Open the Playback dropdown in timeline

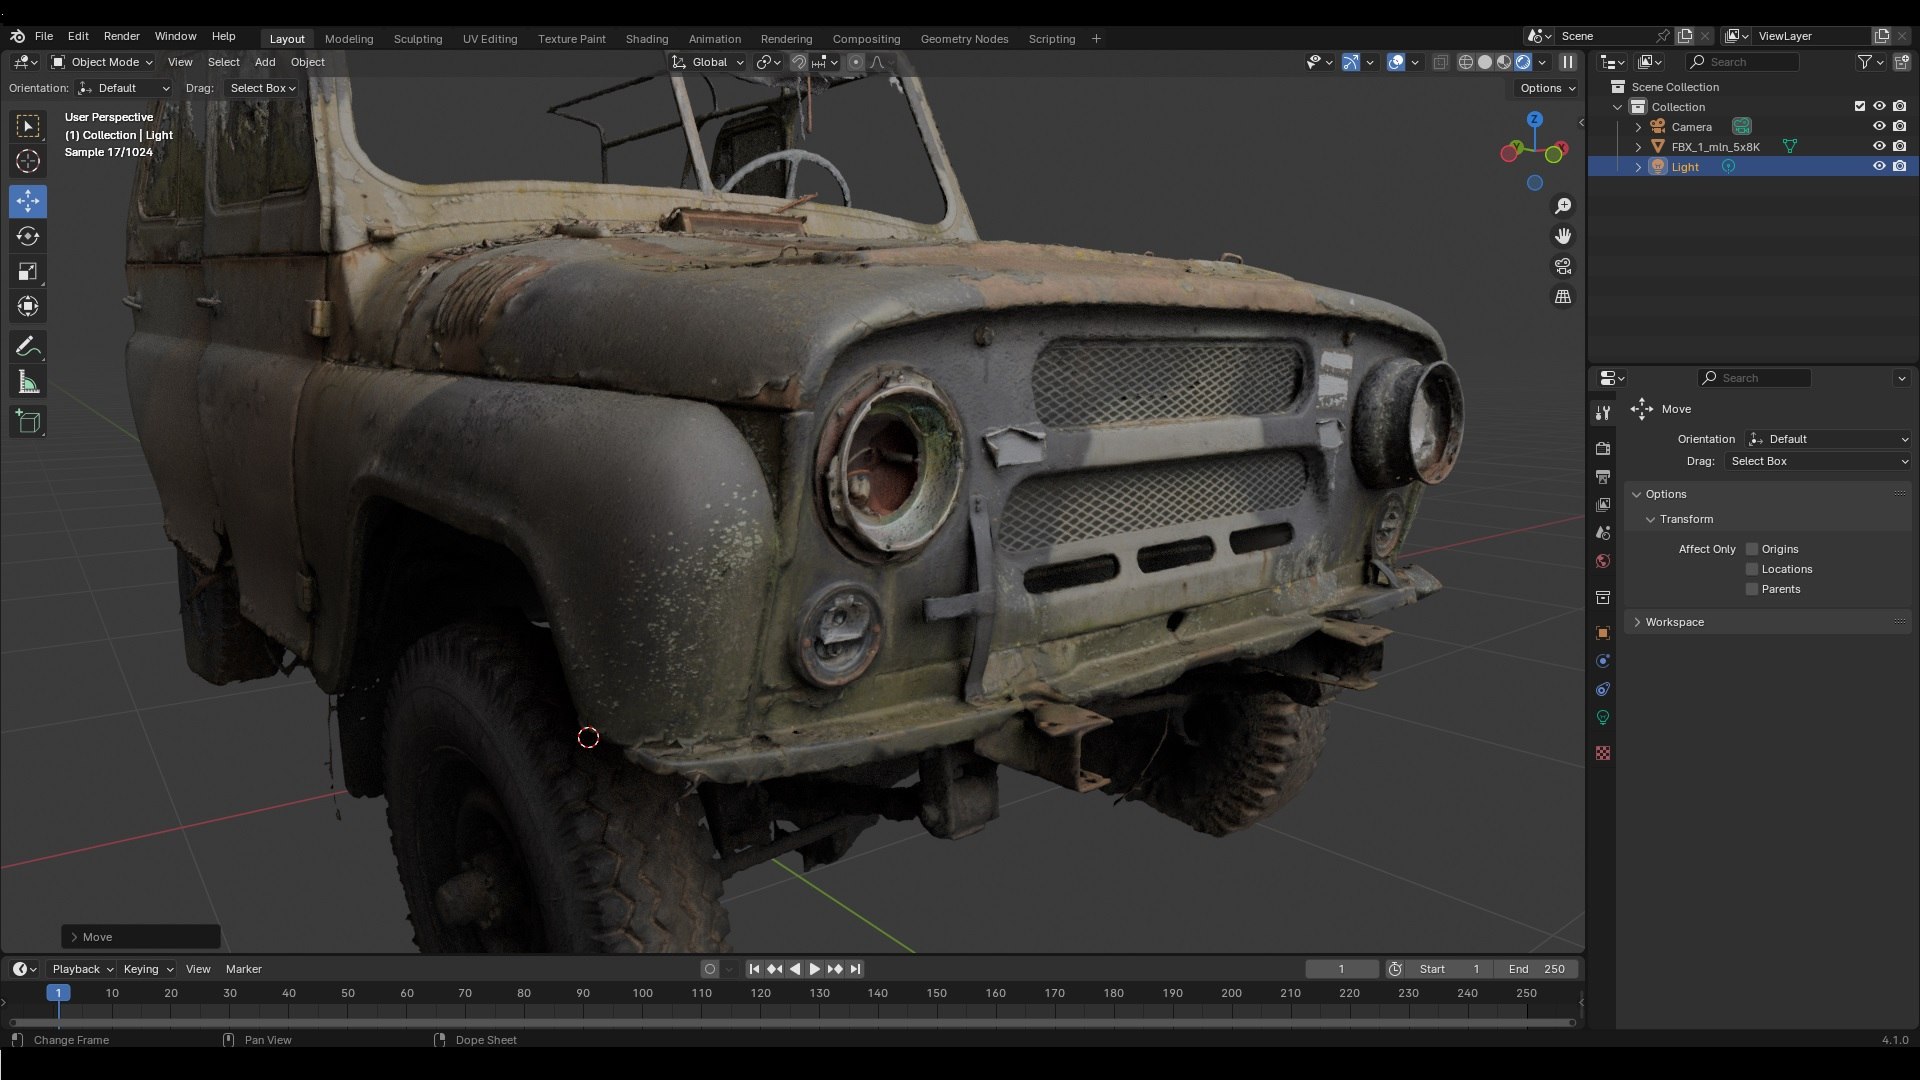click(x=82, y=969)
